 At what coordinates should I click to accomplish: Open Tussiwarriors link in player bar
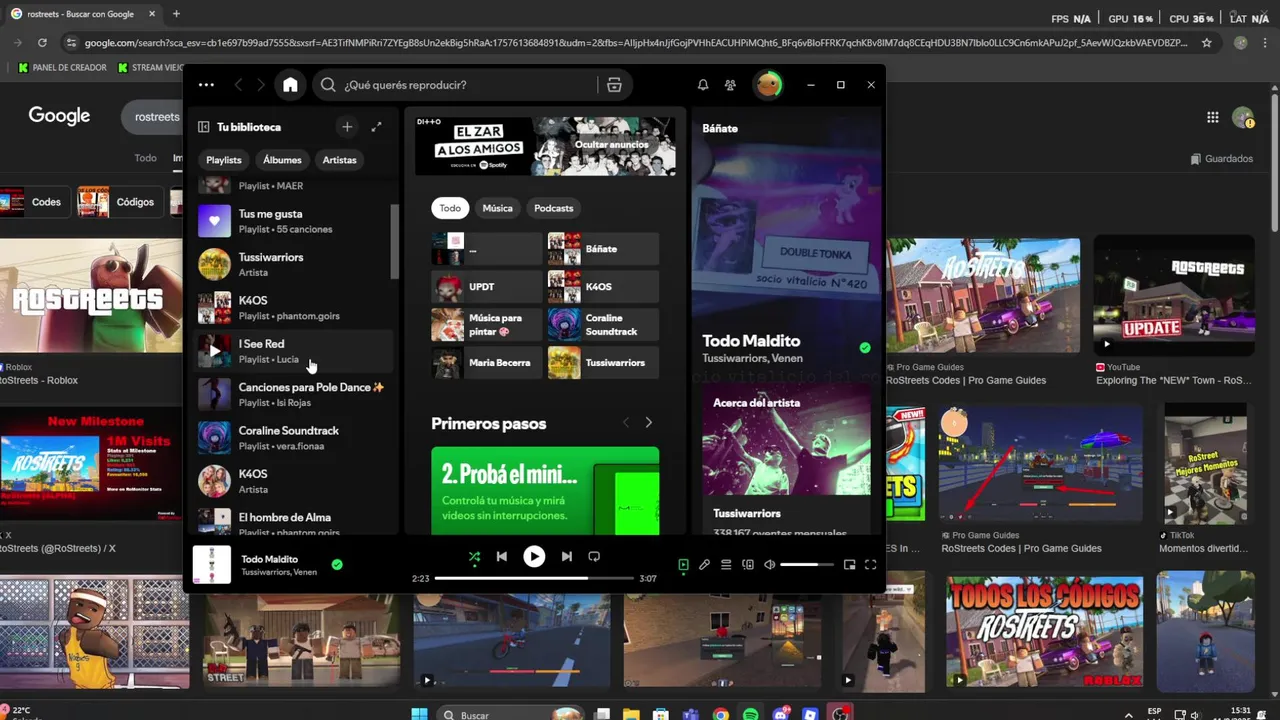(265, 572)
